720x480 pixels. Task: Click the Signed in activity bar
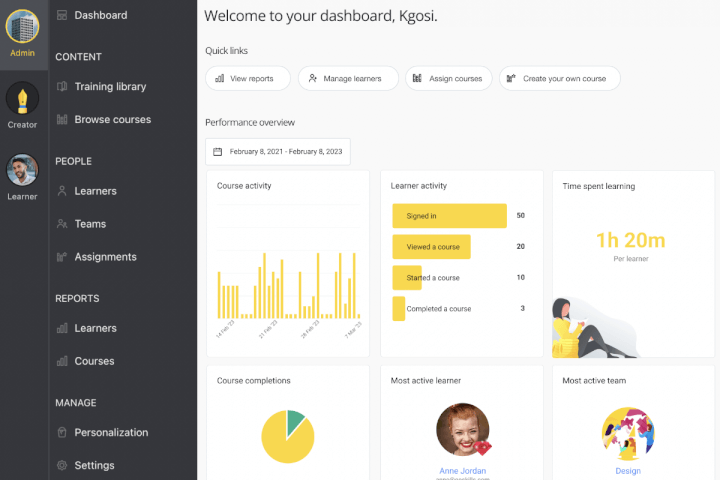pyautogui.click(x=450, y=216)
